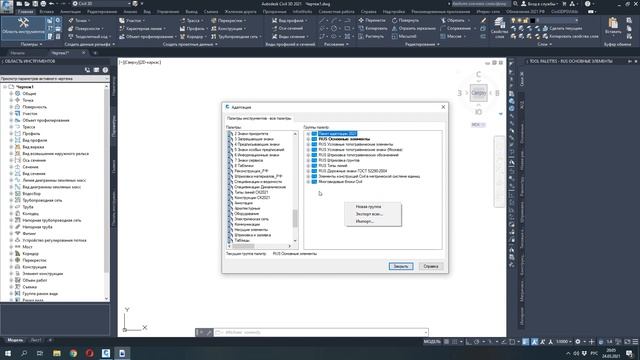This screenshot has width=640, height=360.
Task: Open the Профиль ribbon tool
Action: [193, 29]
